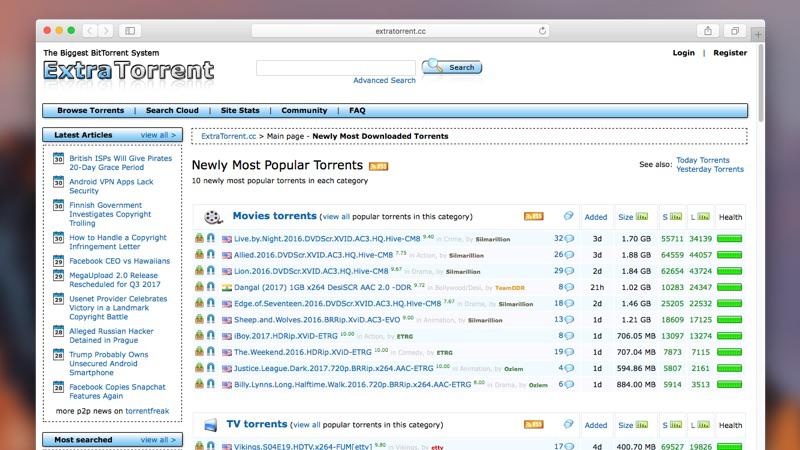The image size is (800, 450).
Task: Open Movies torrents category heading
Action: click(x=274, y=216)
